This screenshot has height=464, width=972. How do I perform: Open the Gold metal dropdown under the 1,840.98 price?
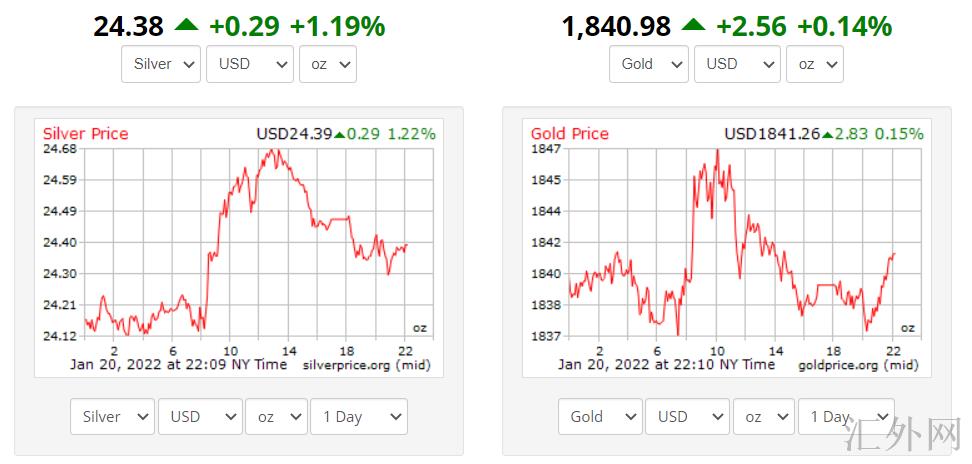click(x=649, y=64)
